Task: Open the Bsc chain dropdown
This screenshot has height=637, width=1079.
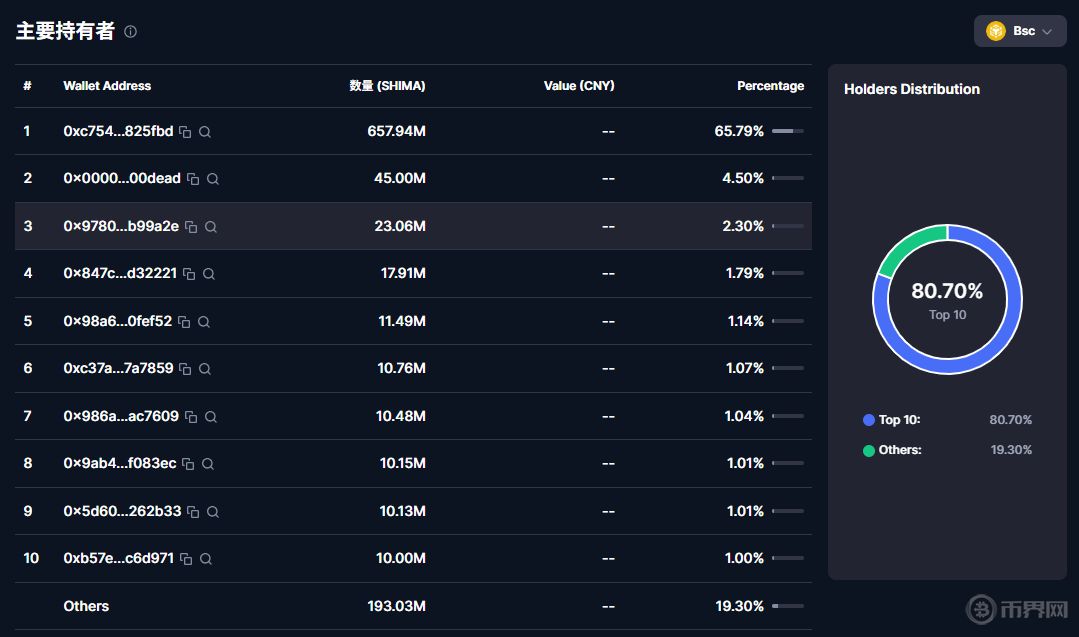Action: point(1019,31)
